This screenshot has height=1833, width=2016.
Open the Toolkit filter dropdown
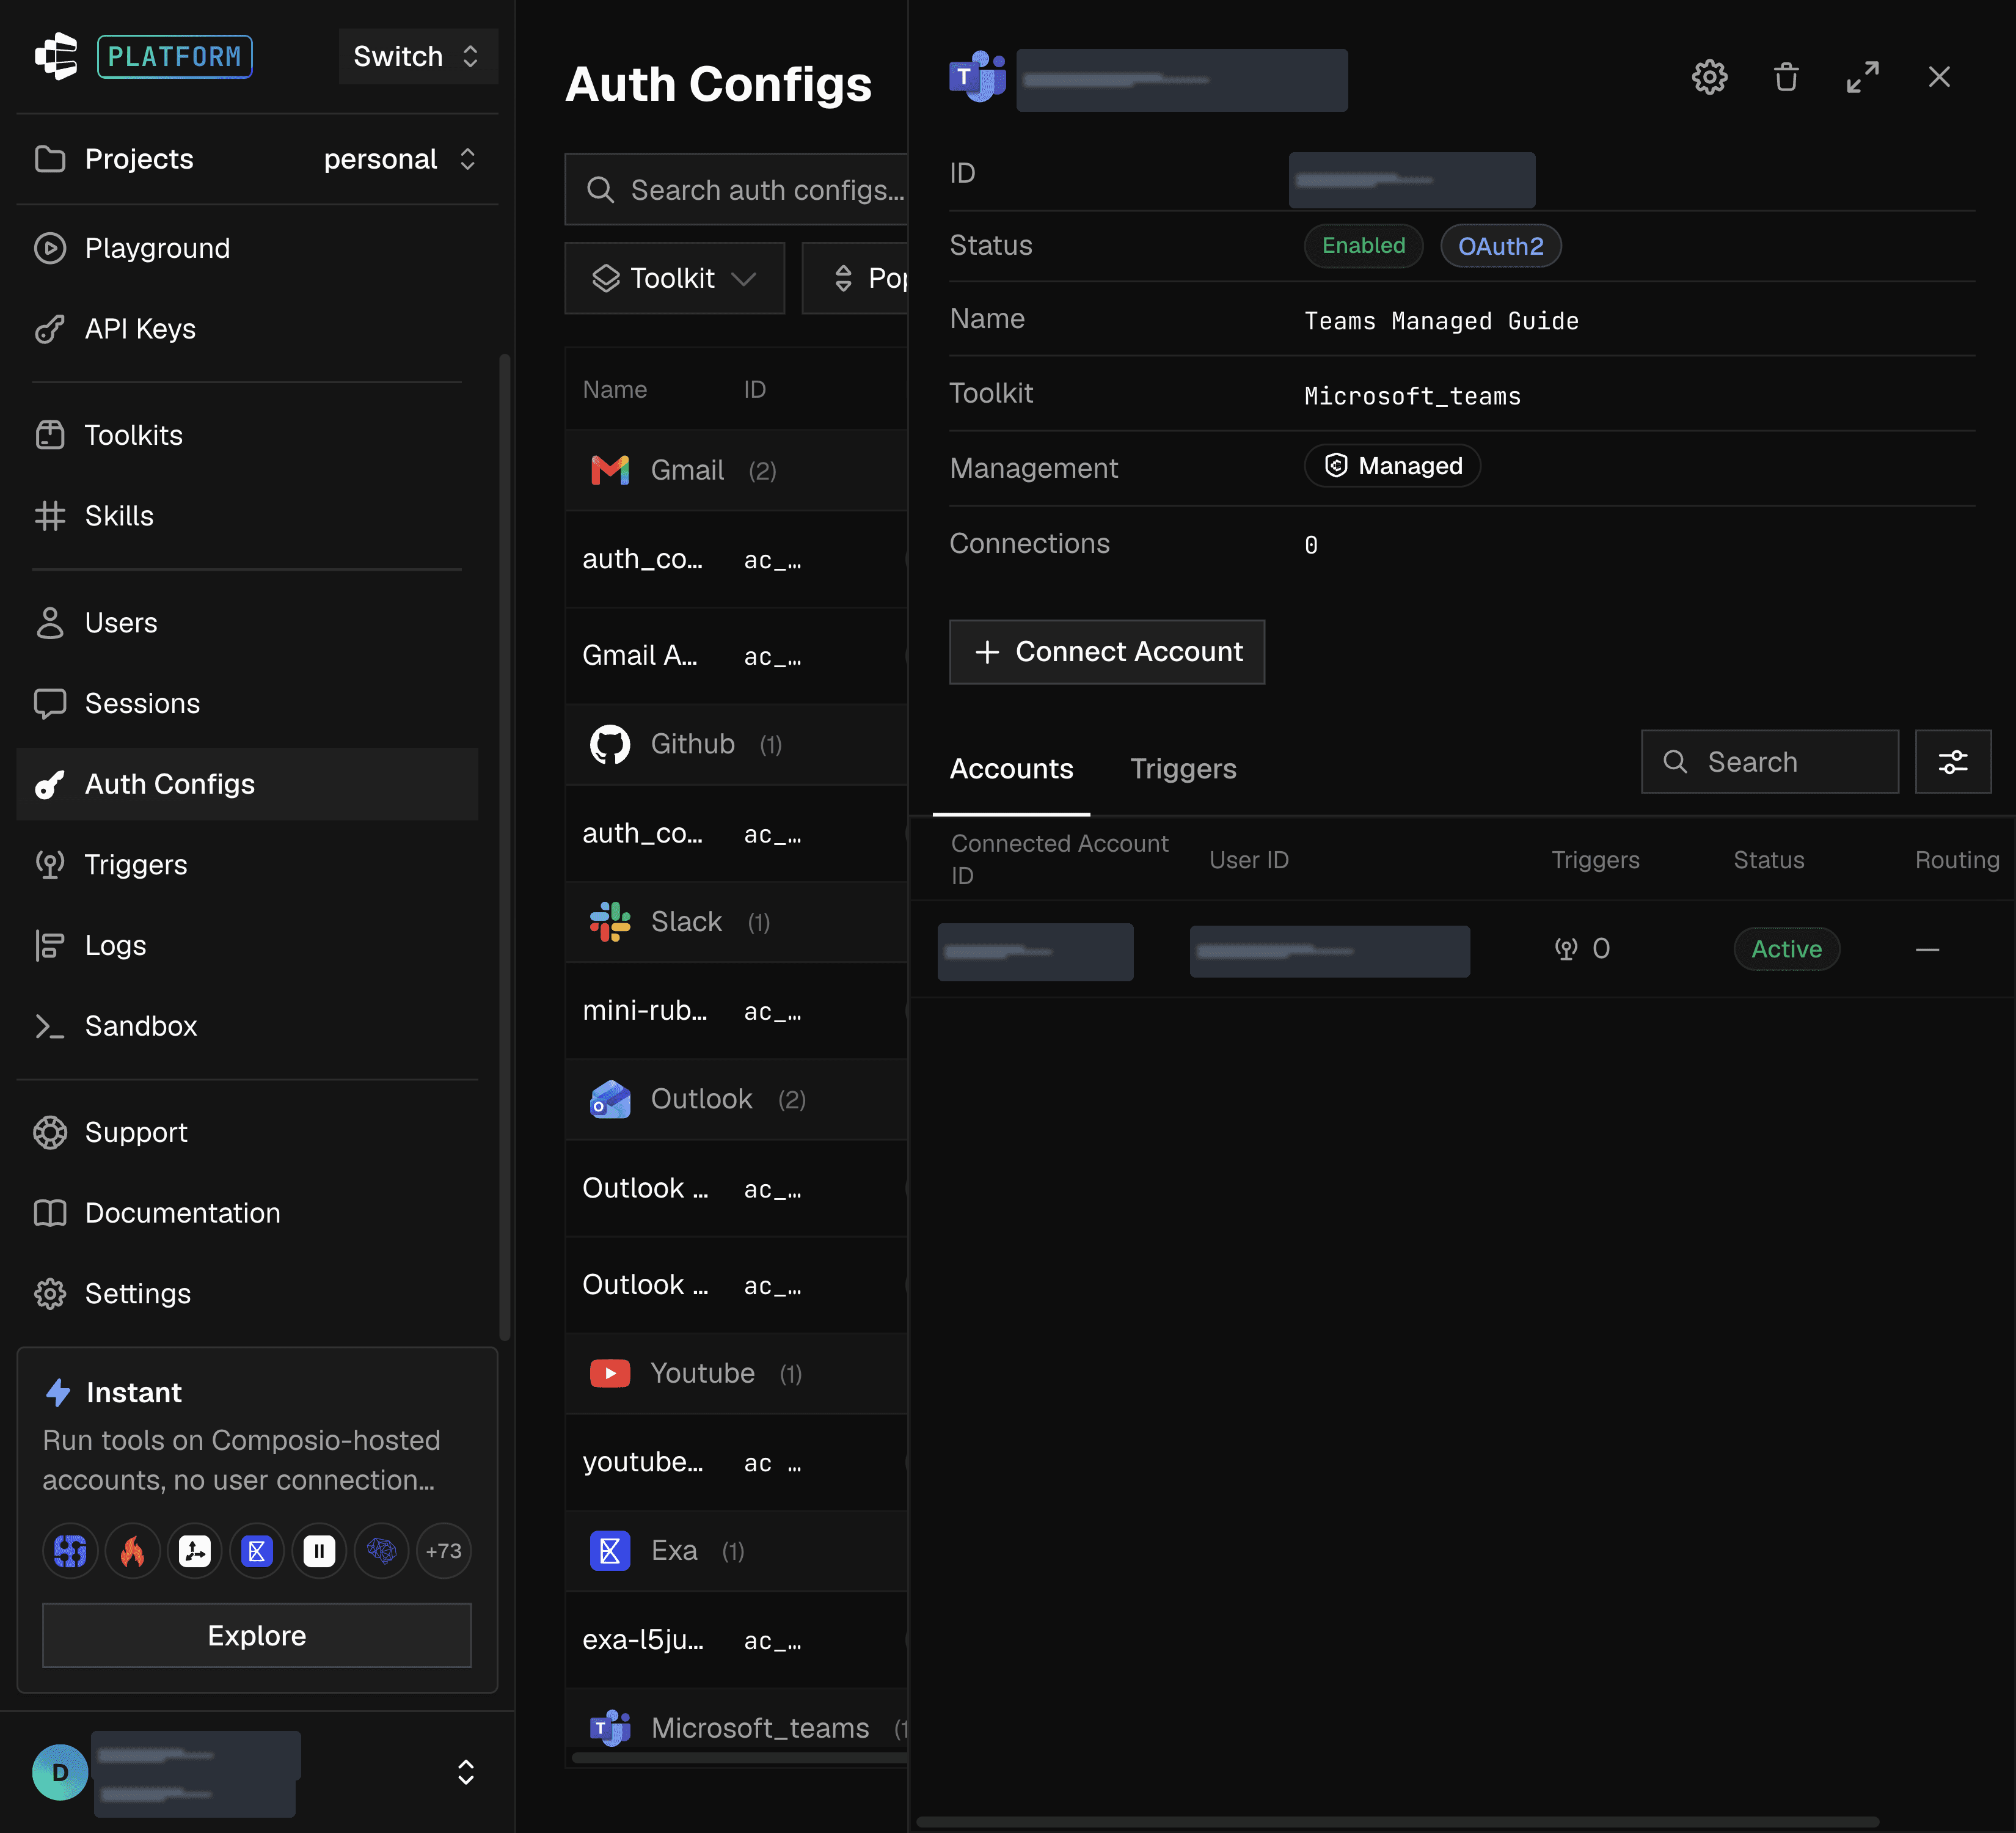click(x=675, y=278)
